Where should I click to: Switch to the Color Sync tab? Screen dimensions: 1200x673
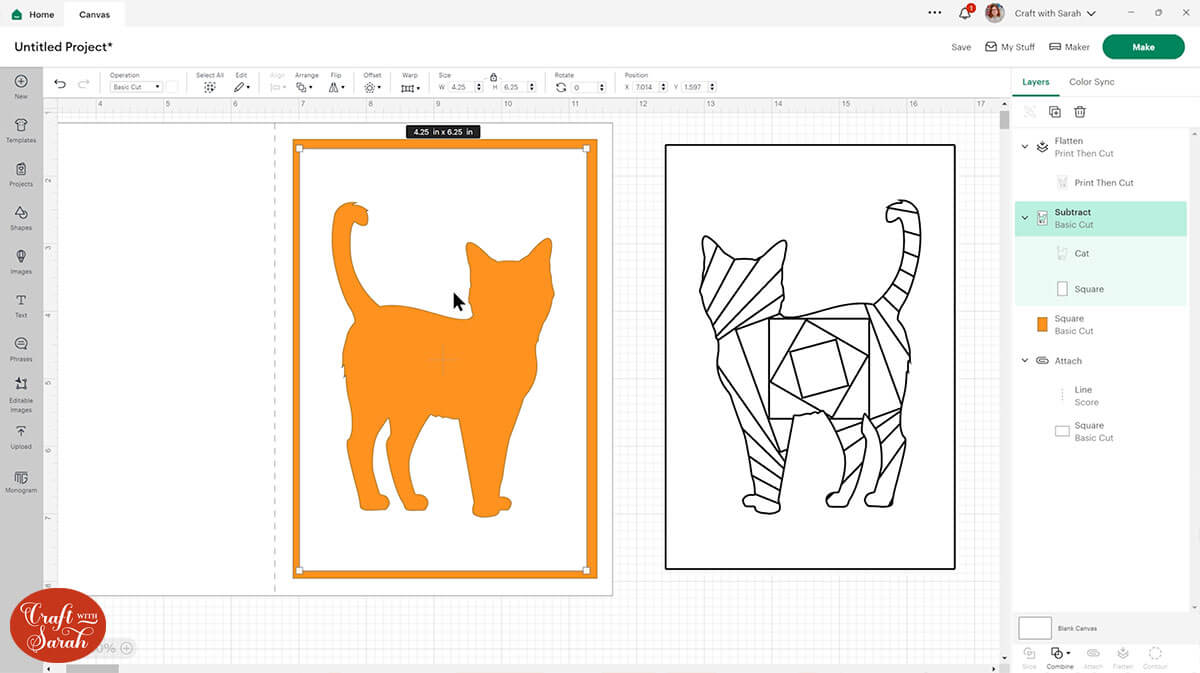(1091, 82)
